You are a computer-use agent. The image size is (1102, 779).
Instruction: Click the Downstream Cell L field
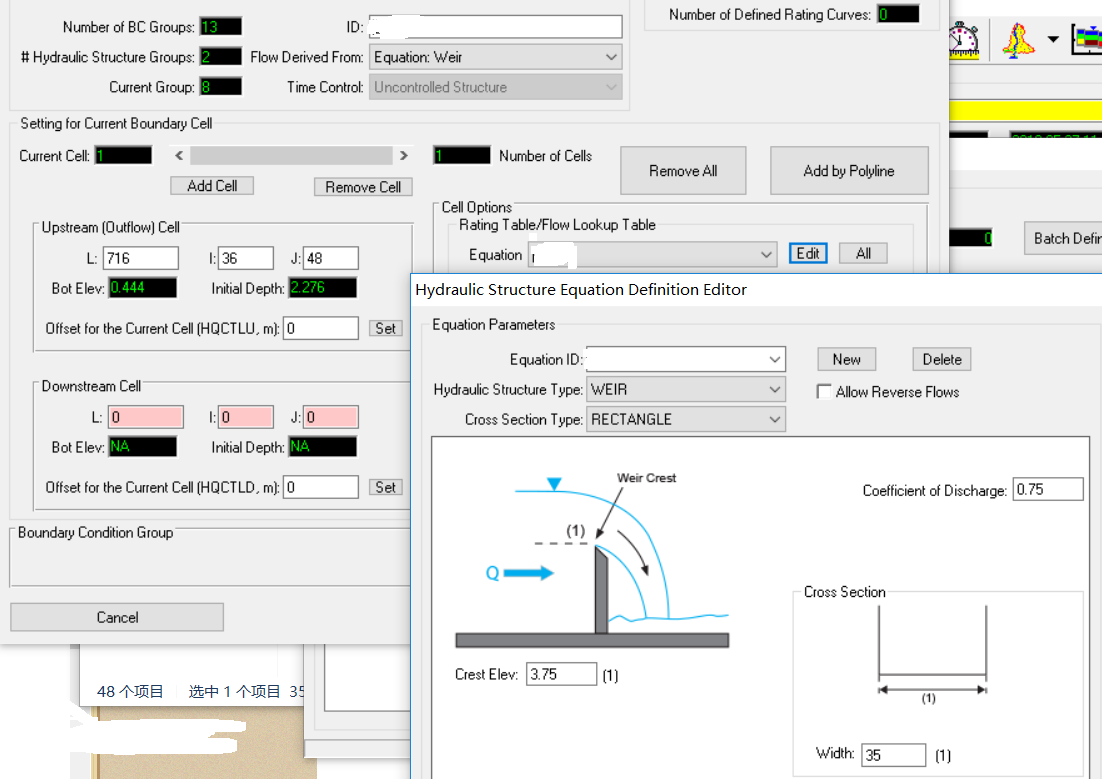tap(145, 417)
